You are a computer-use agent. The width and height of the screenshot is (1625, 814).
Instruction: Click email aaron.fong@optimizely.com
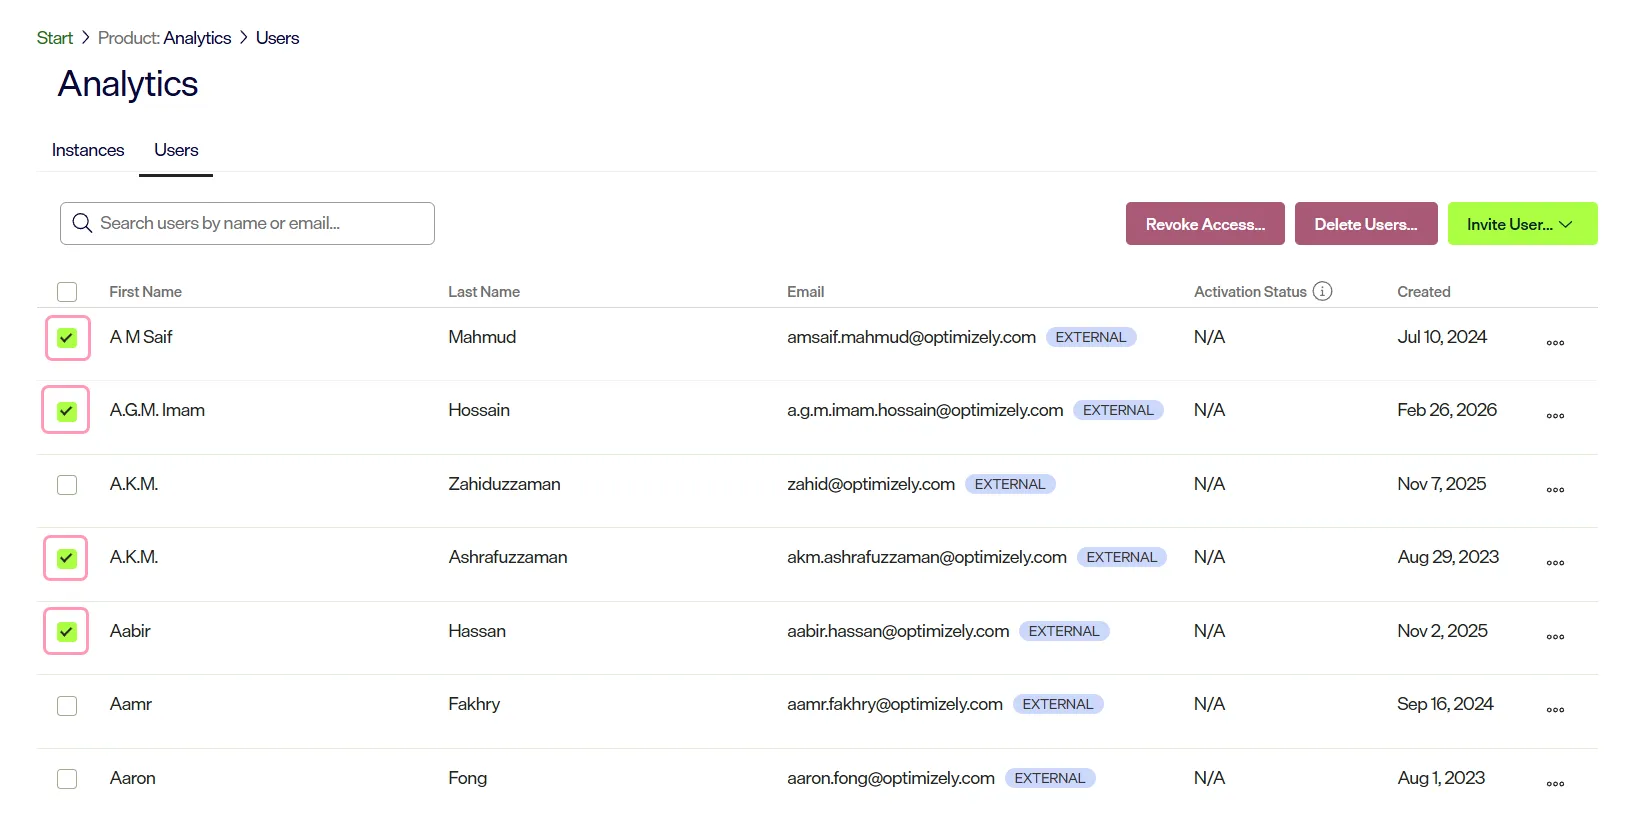click(891, 778)
